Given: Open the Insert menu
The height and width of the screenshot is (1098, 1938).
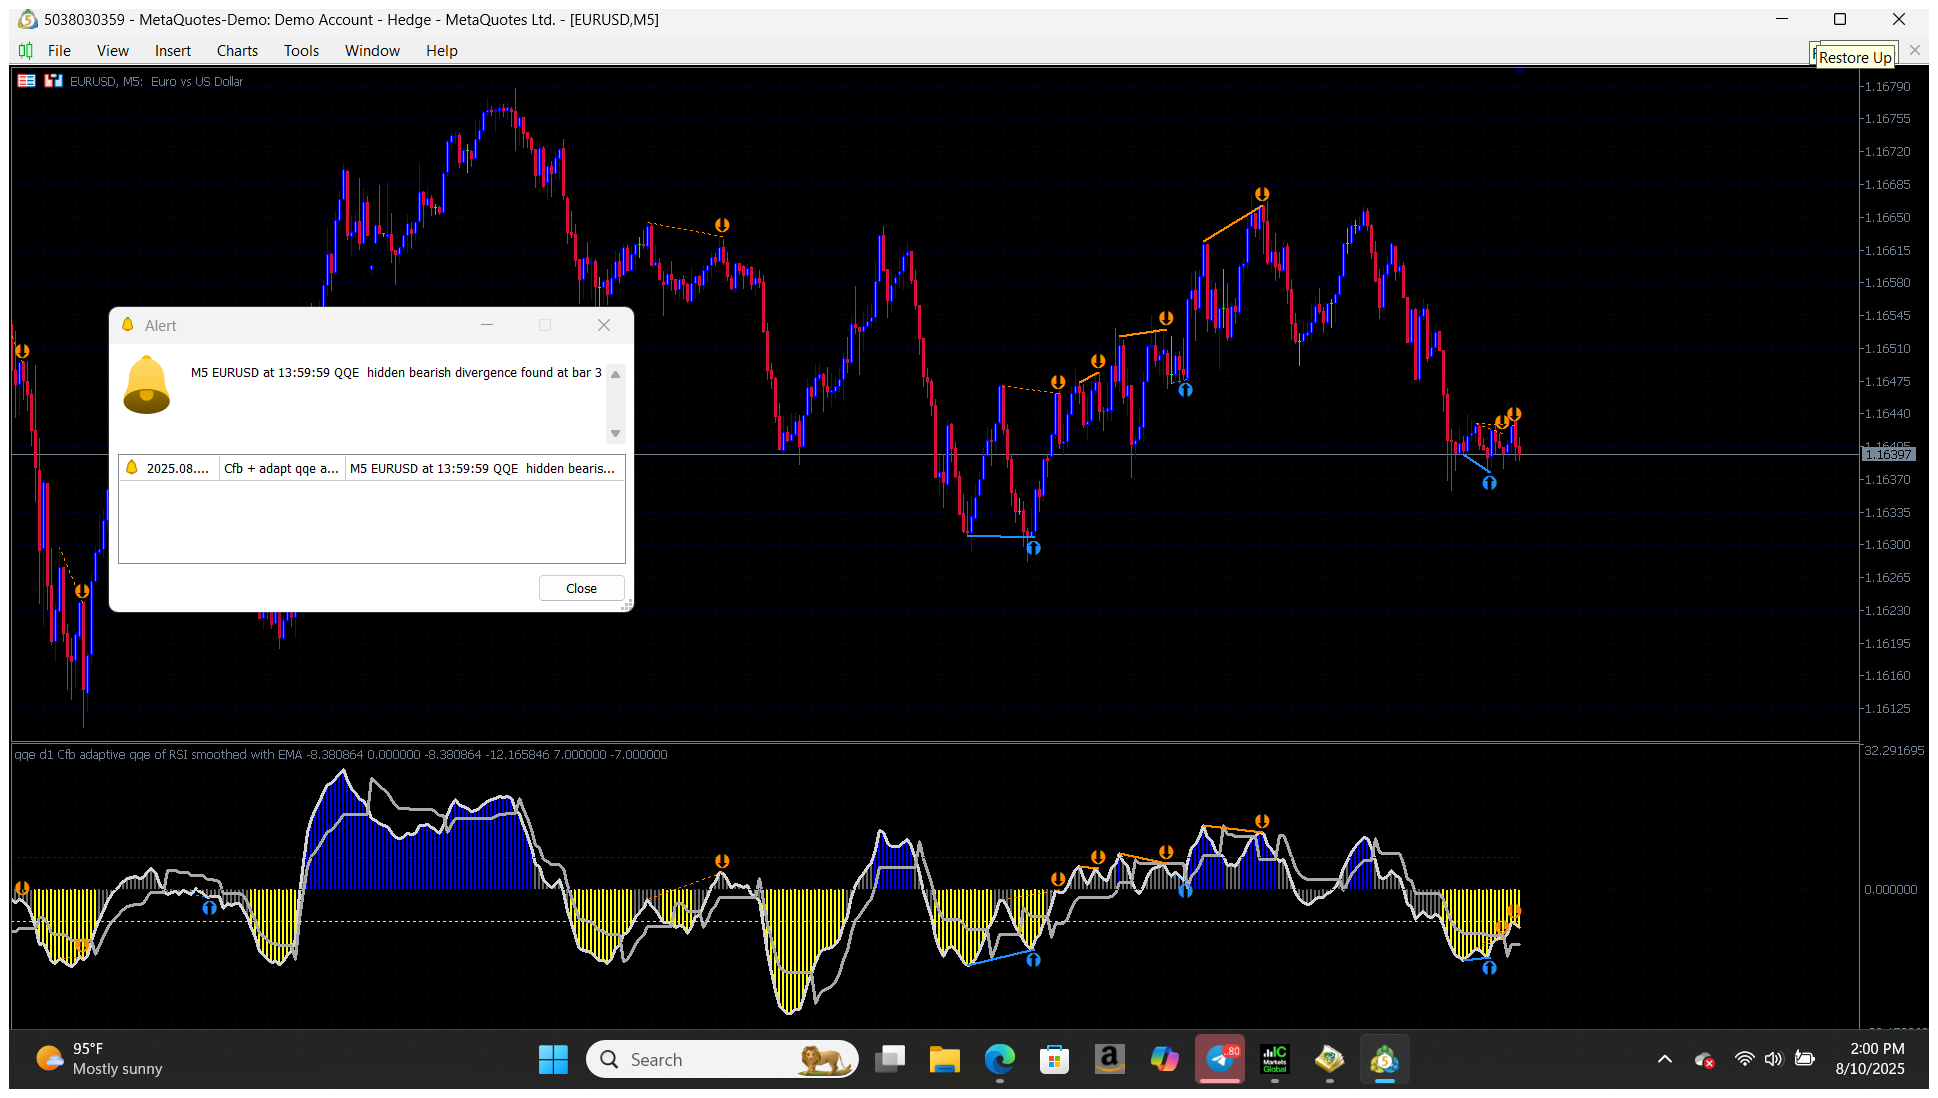Looking at the screenshot, I should 172,51.
